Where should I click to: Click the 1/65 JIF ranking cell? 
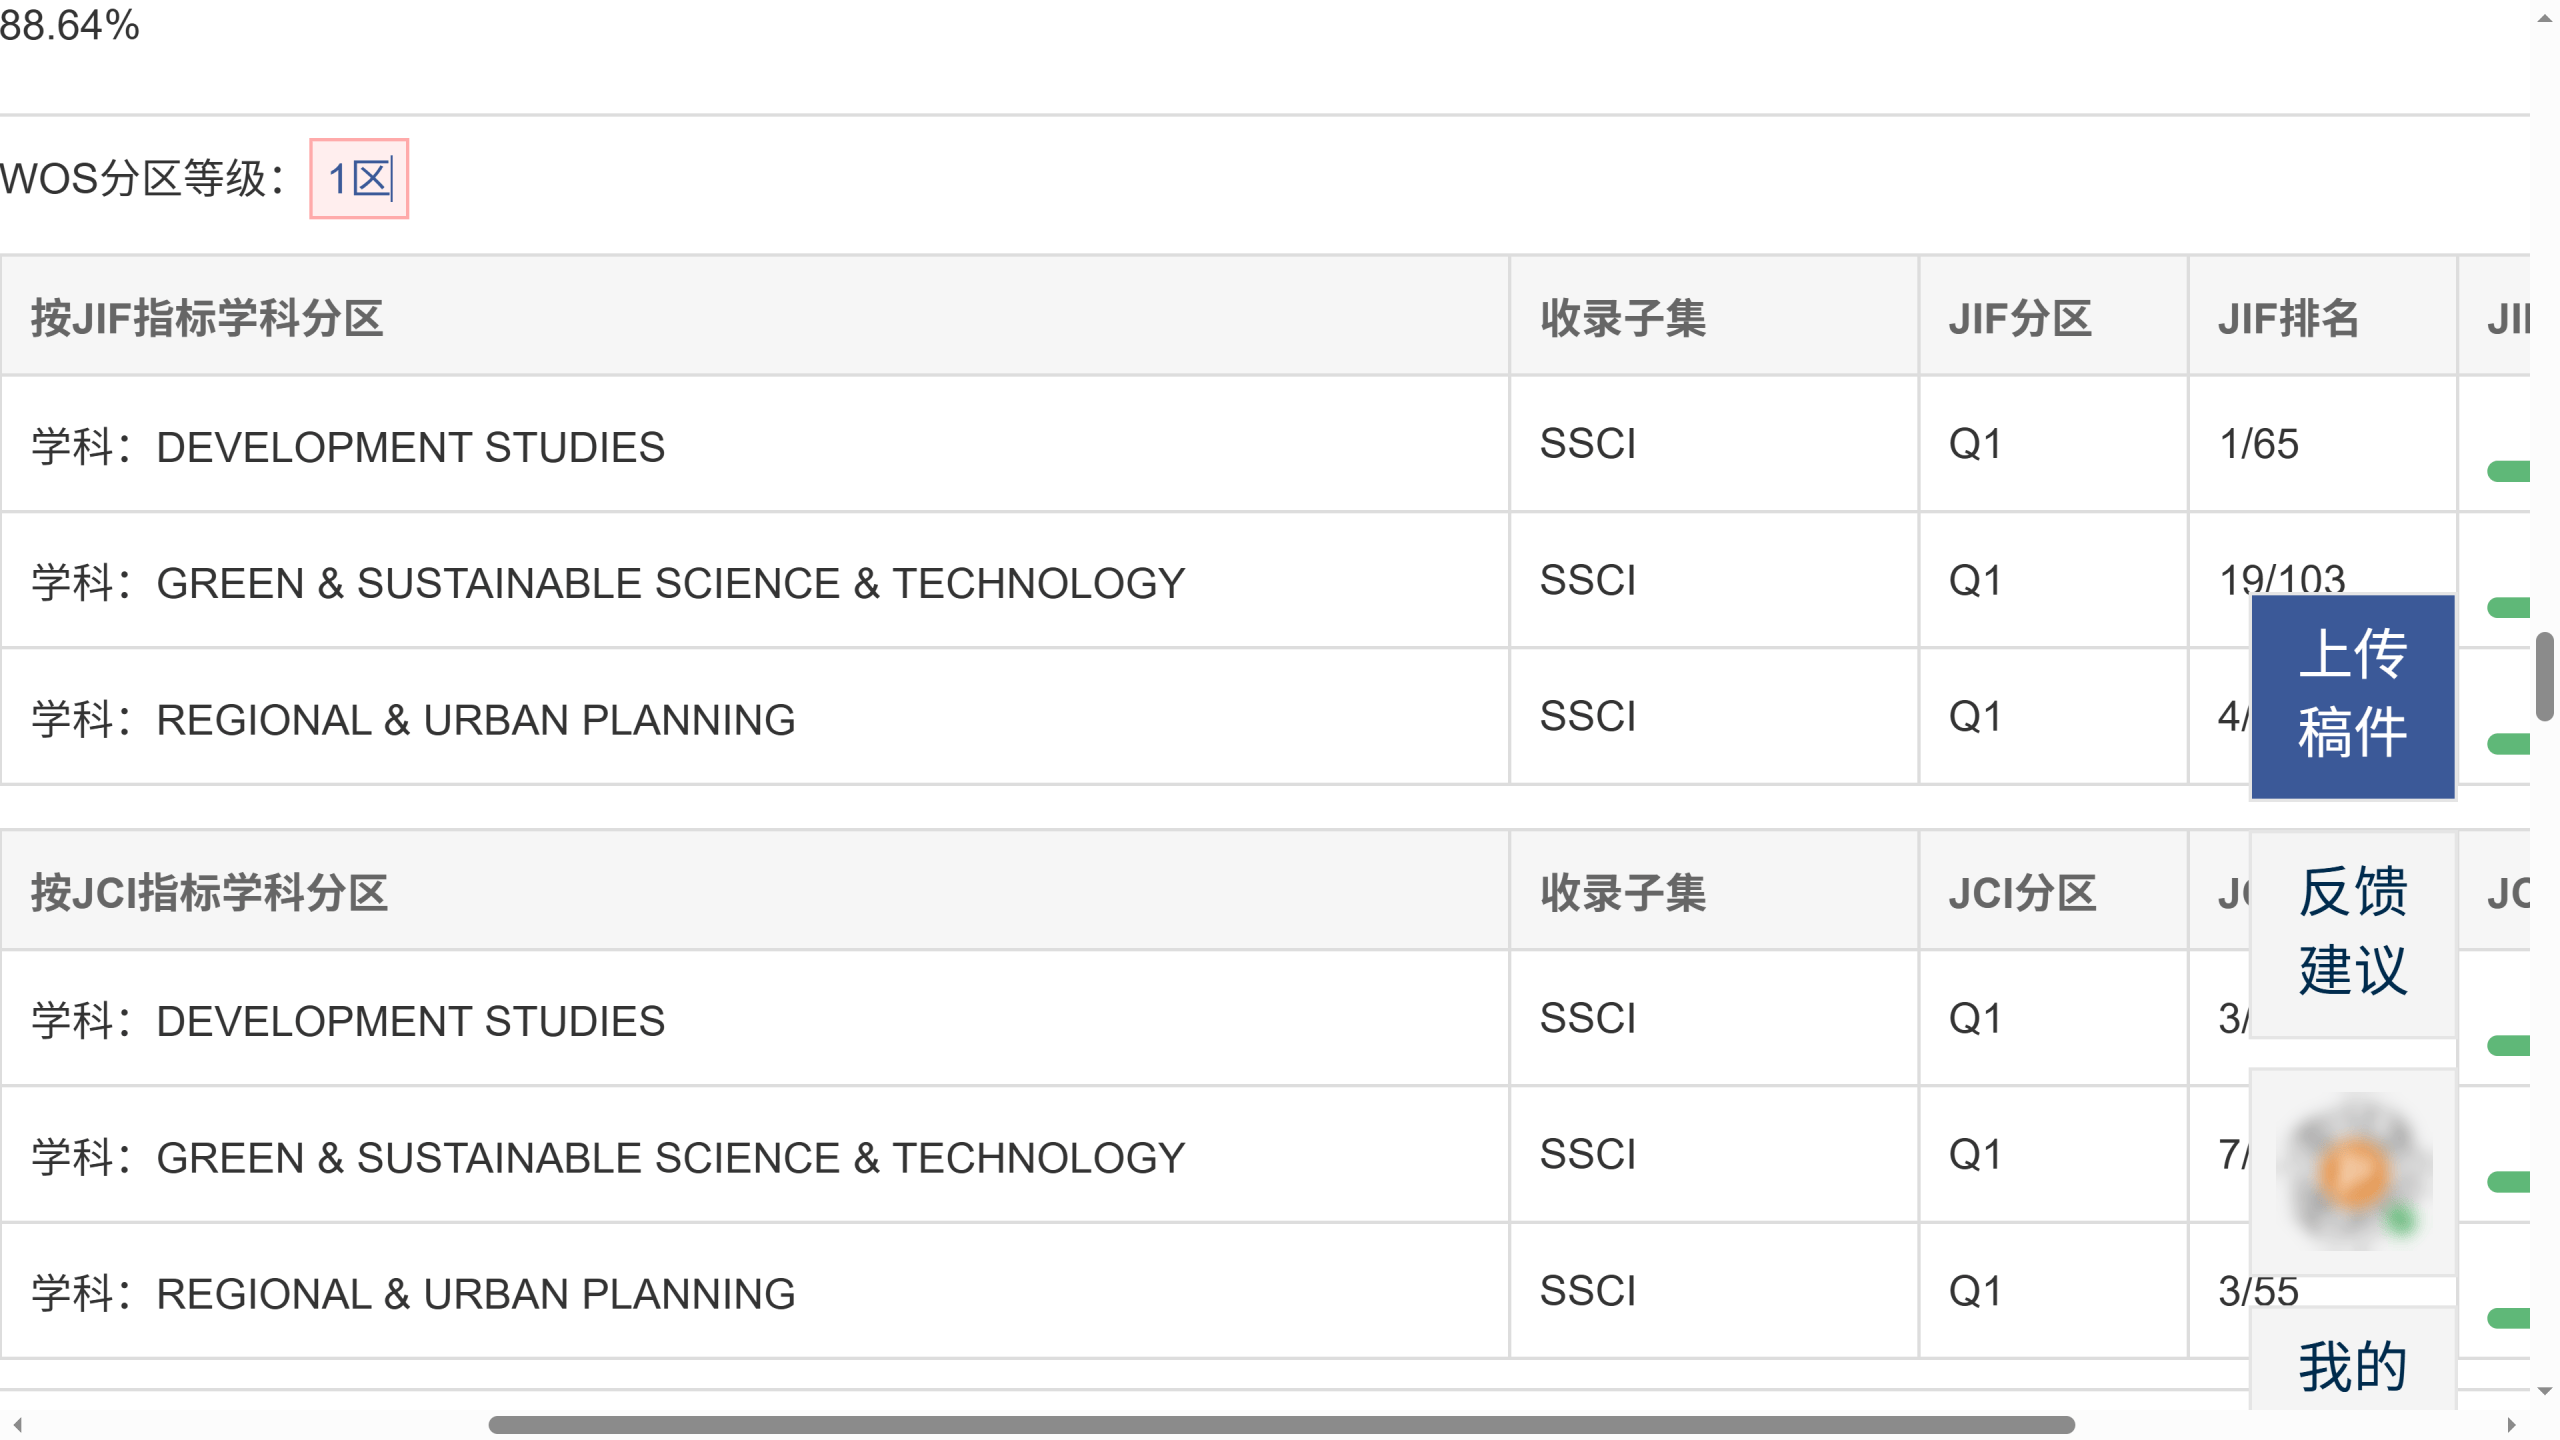point(2258,444)
